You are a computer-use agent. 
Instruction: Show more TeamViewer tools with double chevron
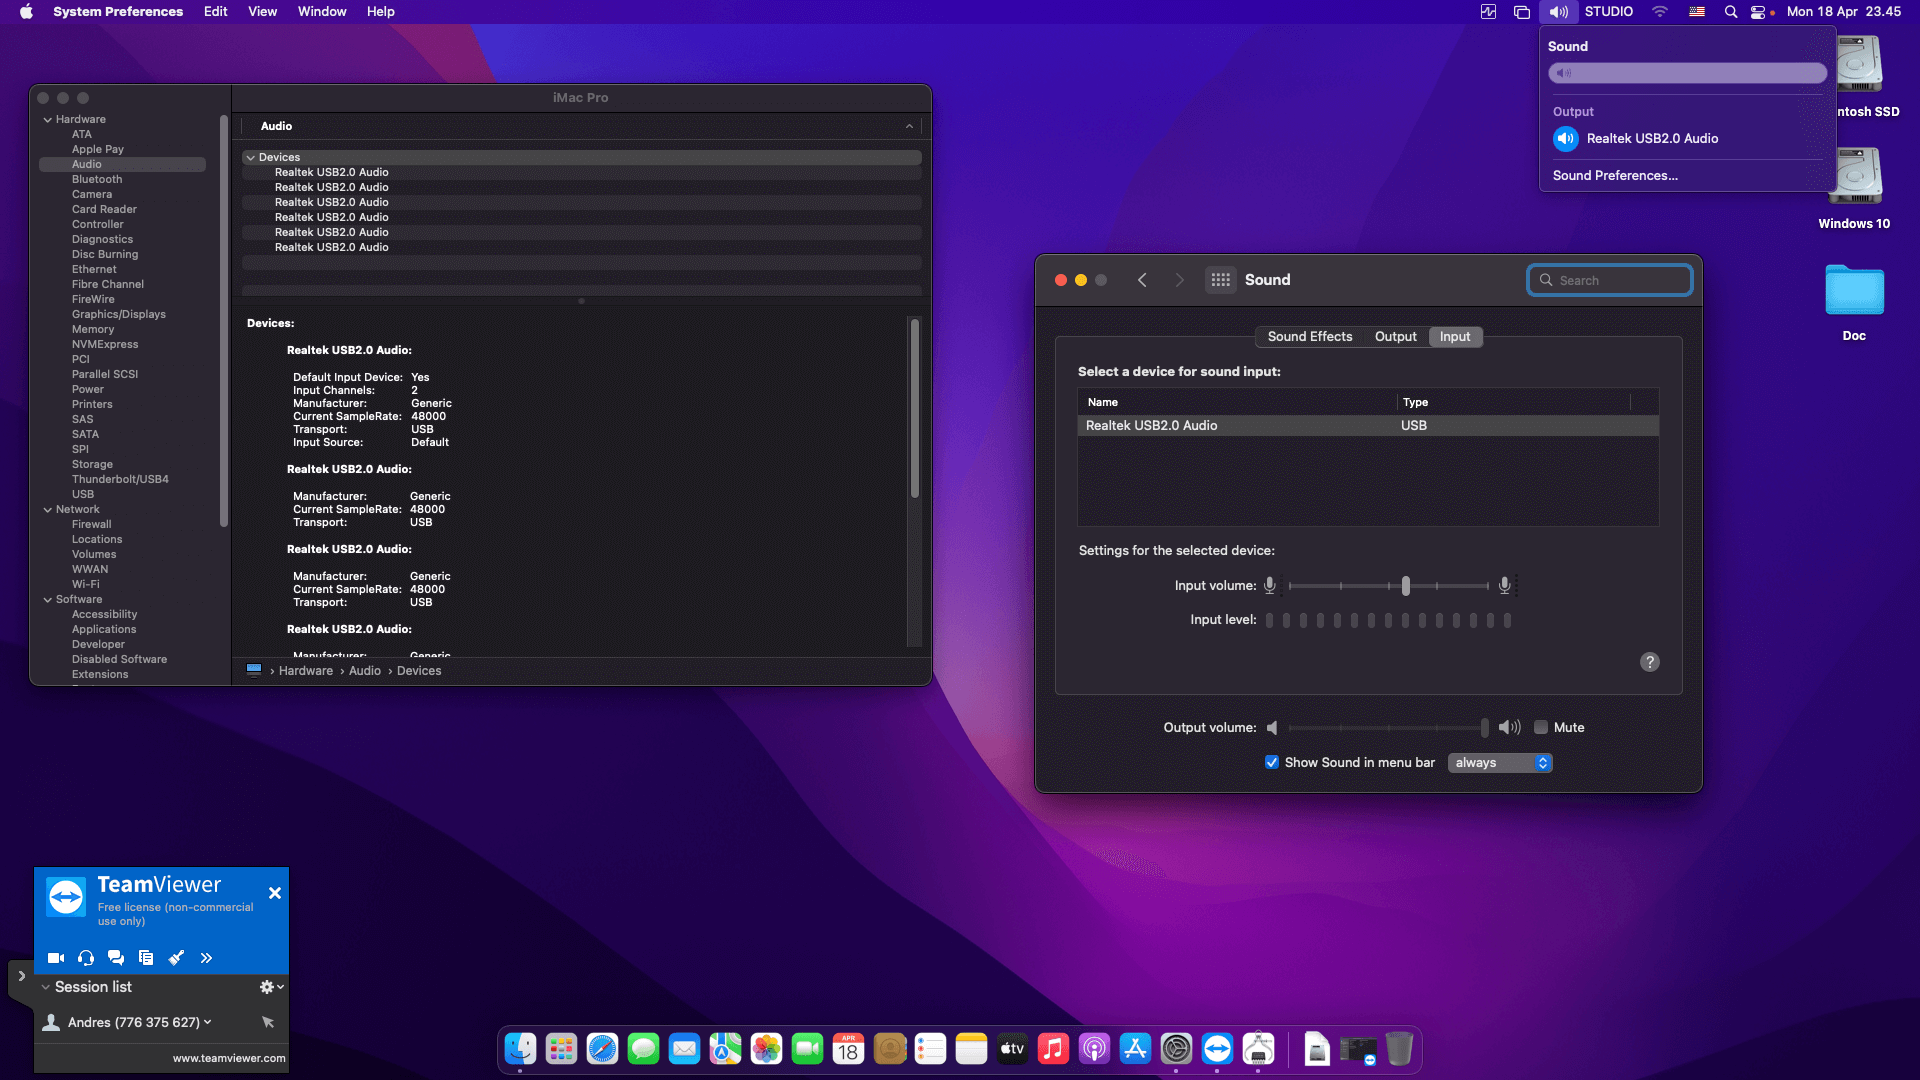click(x=206, y=958)
